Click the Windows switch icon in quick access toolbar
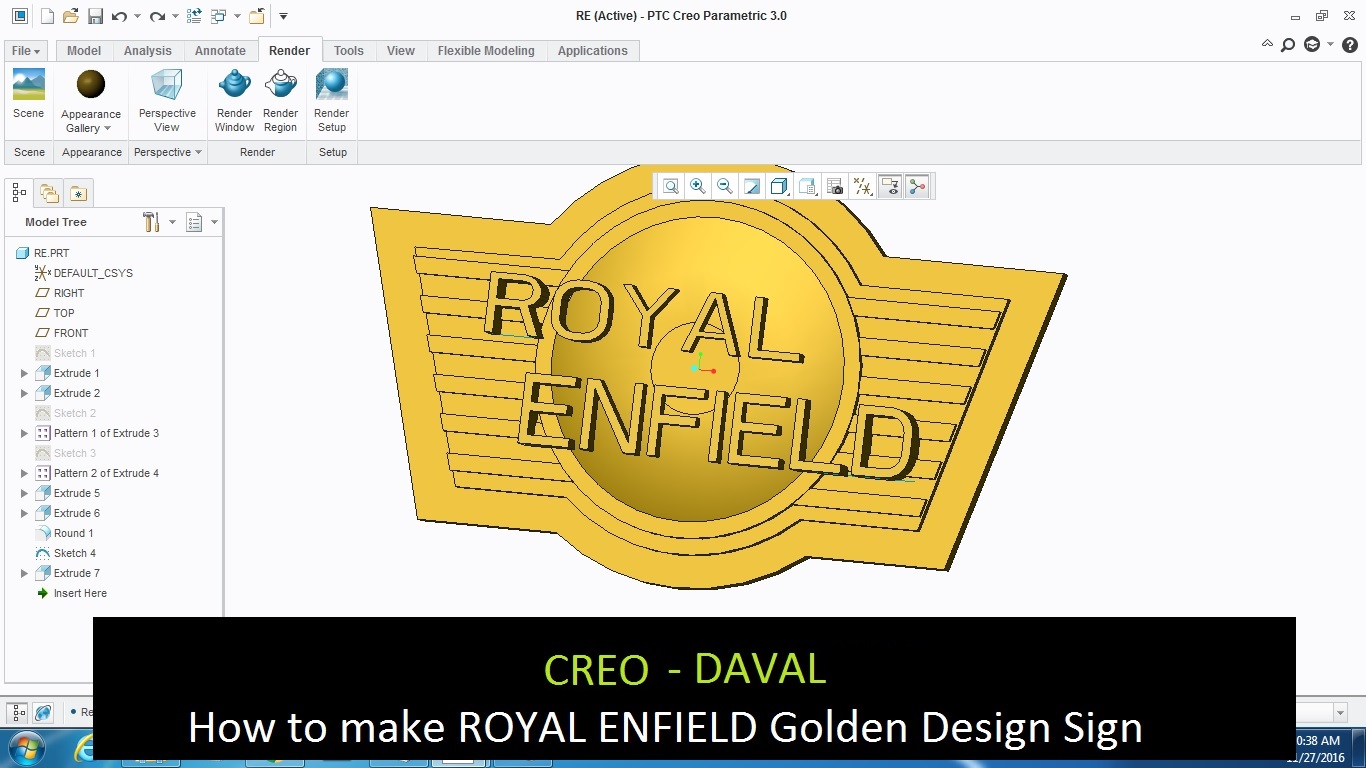This screenshot has height=768, width=1366. click(219, 16)
